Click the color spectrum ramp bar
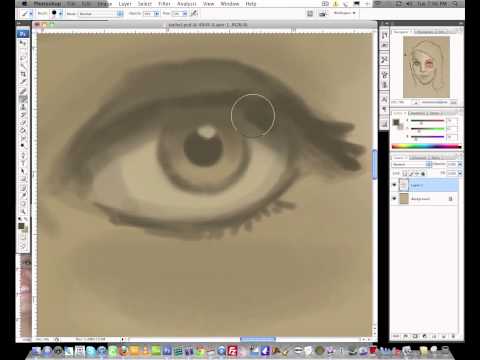The image size is (480, 360). click(x=426, y=146)
